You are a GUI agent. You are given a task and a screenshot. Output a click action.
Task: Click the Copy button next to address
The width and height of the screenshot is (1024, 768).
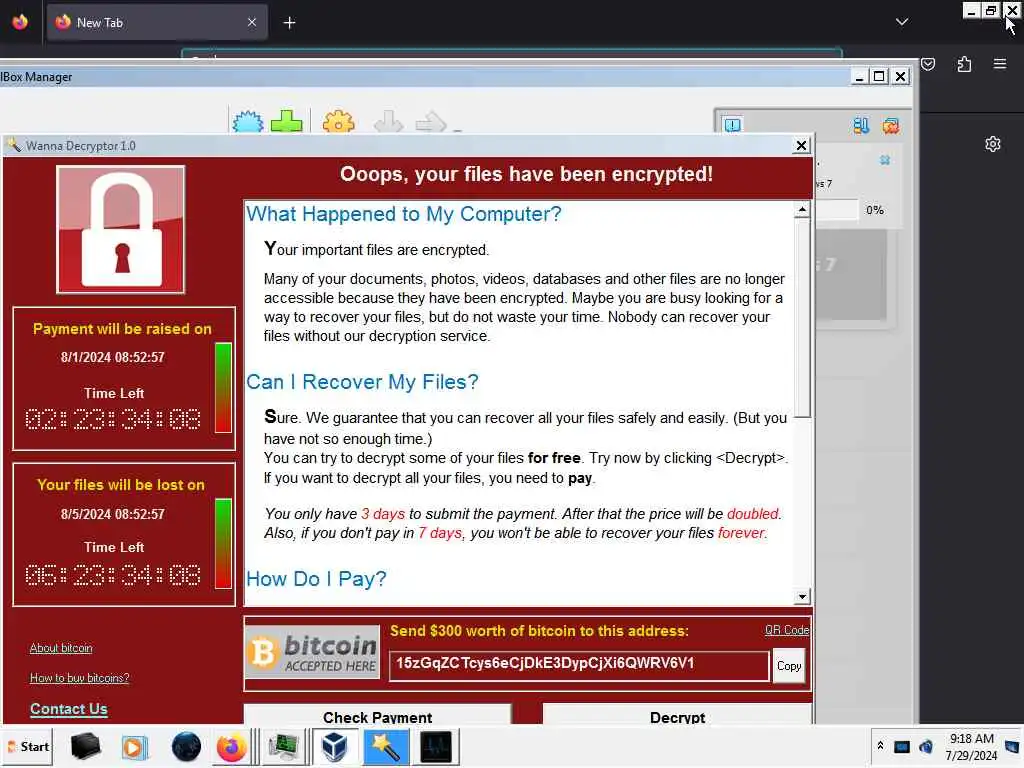click(789, 666)
